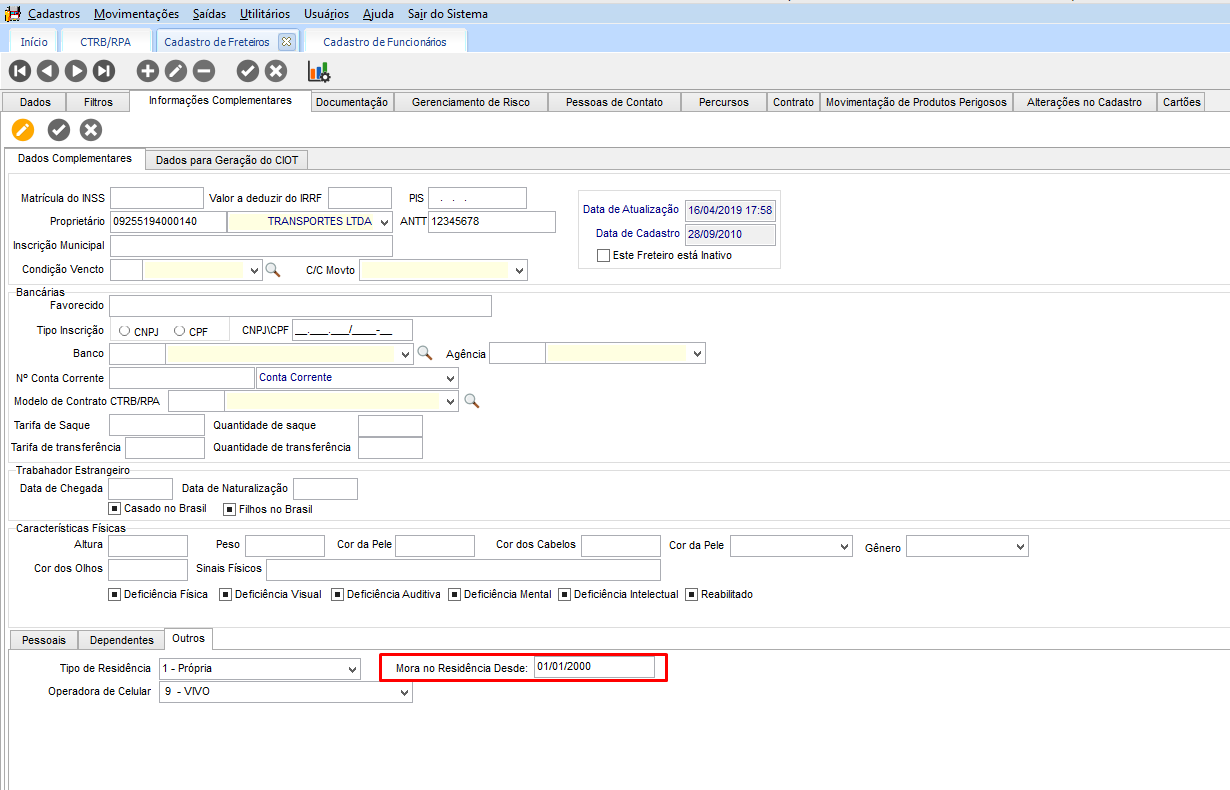Switch to the Gerenciamento de Risco tab
Screen dimensions: 1230x790
pos(470,102)
